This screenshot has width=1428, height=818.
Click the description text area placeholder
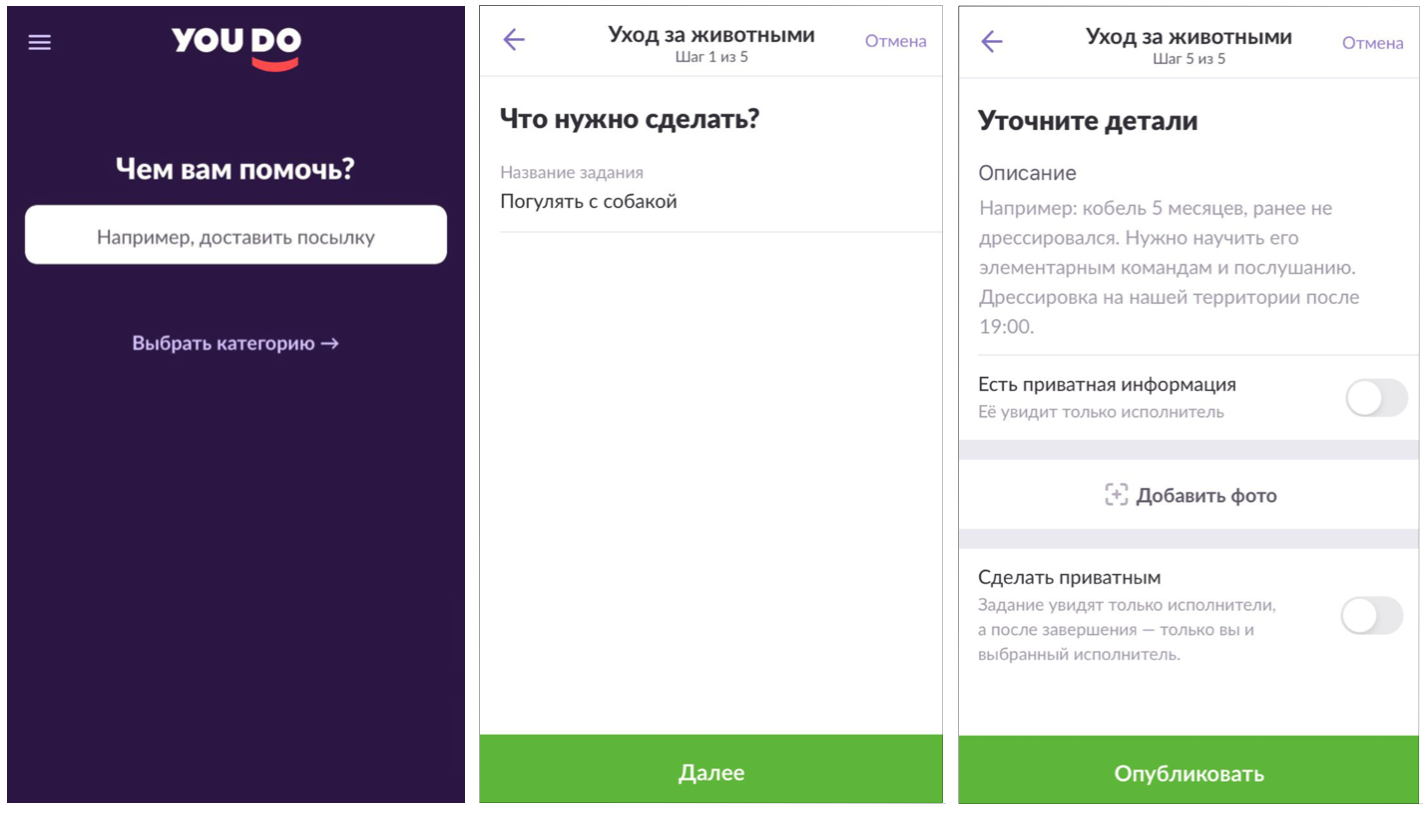click(1170, 267)
